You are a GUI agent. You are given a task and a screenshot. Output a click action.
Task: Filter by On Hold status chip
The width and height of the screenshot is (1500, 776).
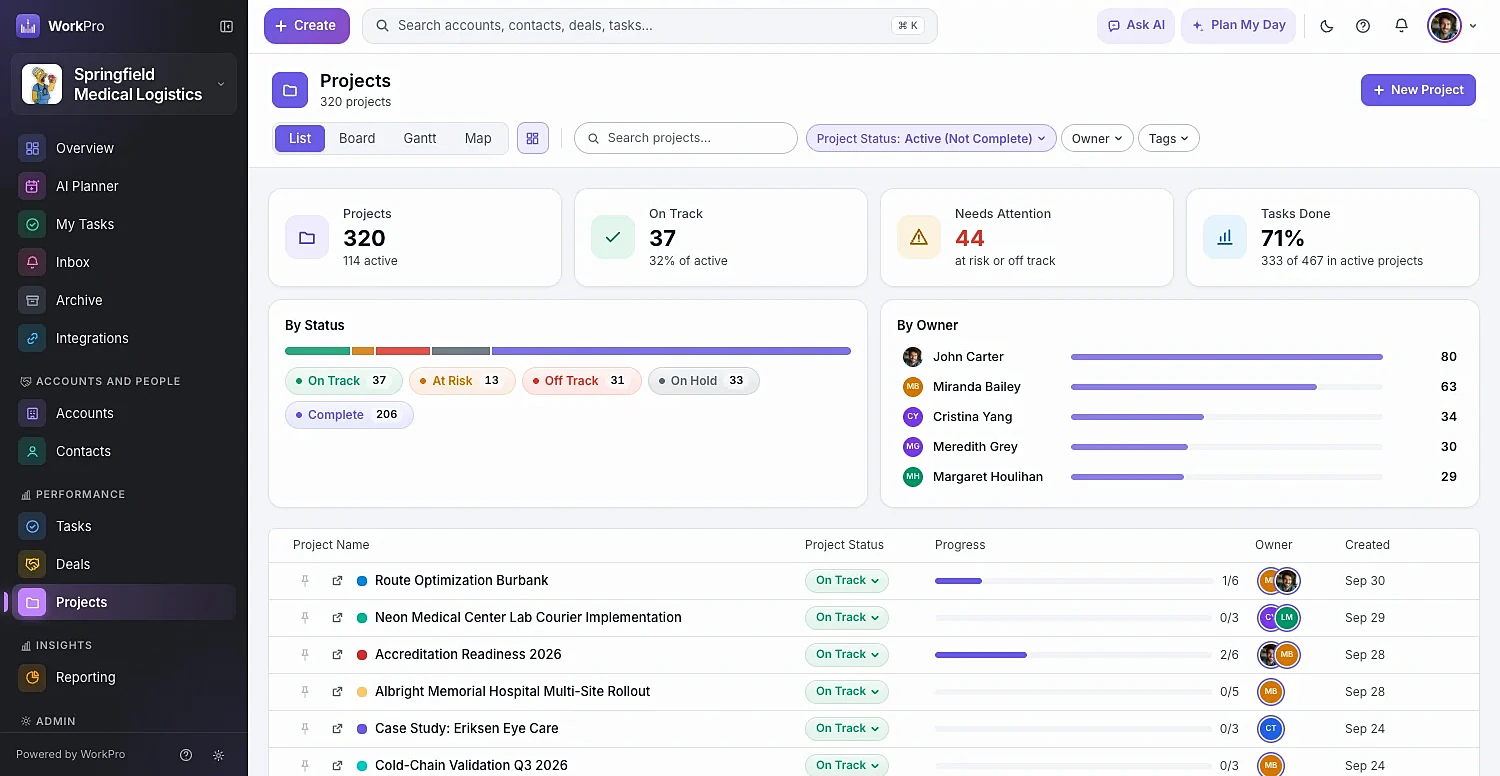703,381
